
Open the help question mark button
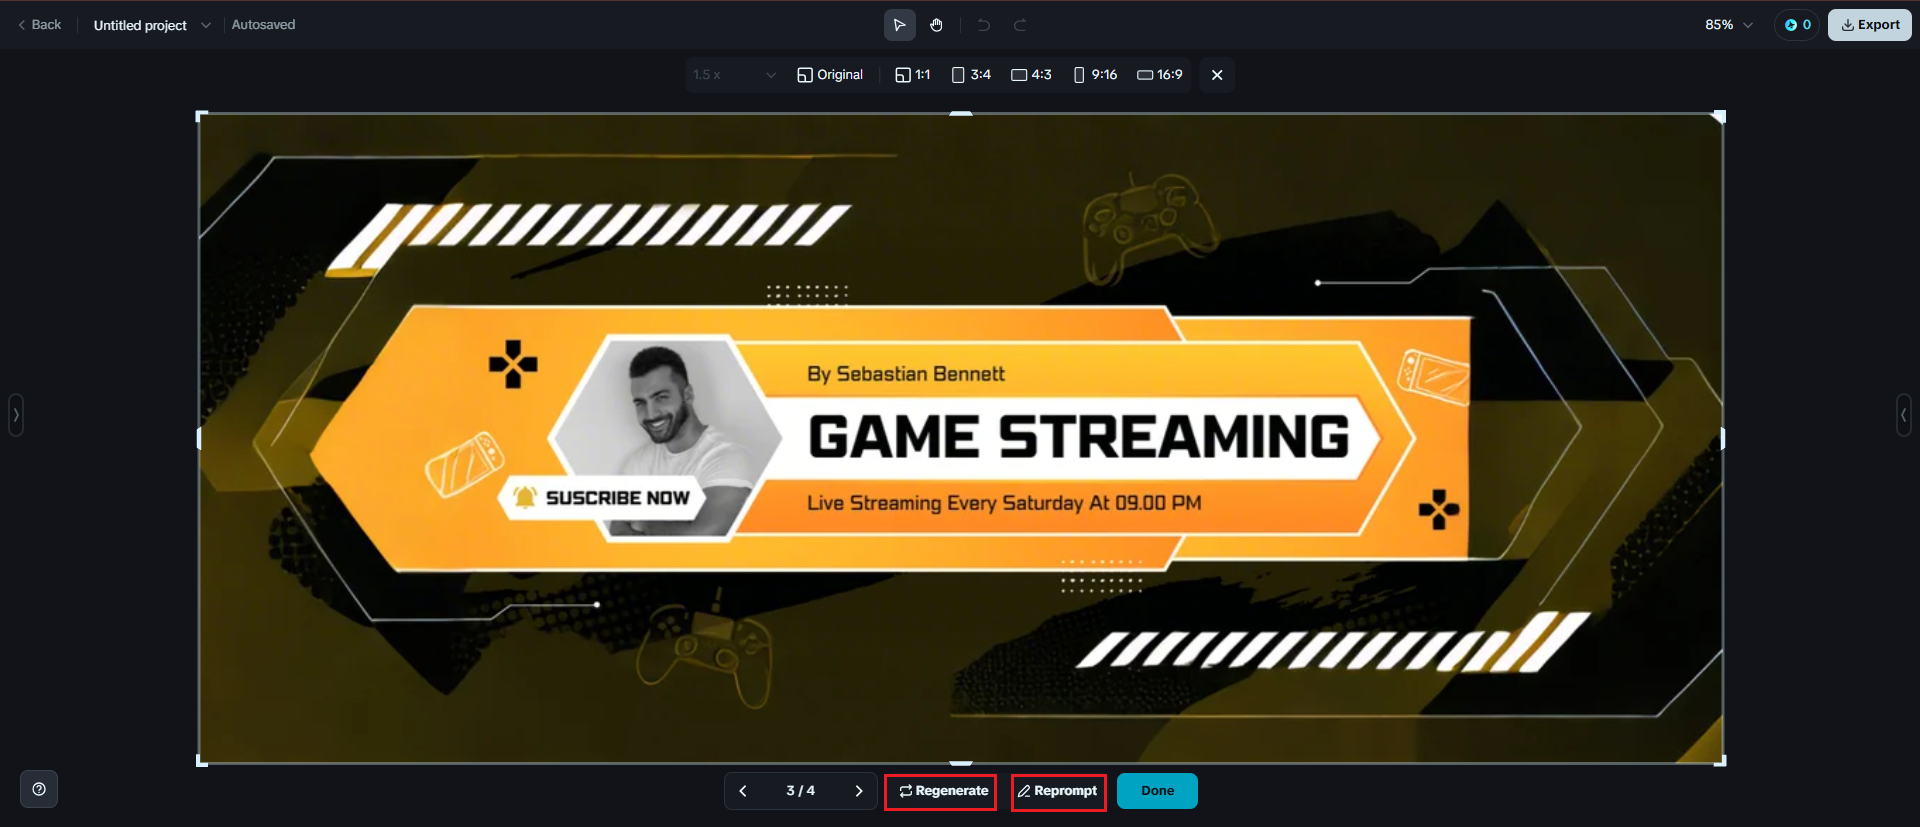[39, 789]
